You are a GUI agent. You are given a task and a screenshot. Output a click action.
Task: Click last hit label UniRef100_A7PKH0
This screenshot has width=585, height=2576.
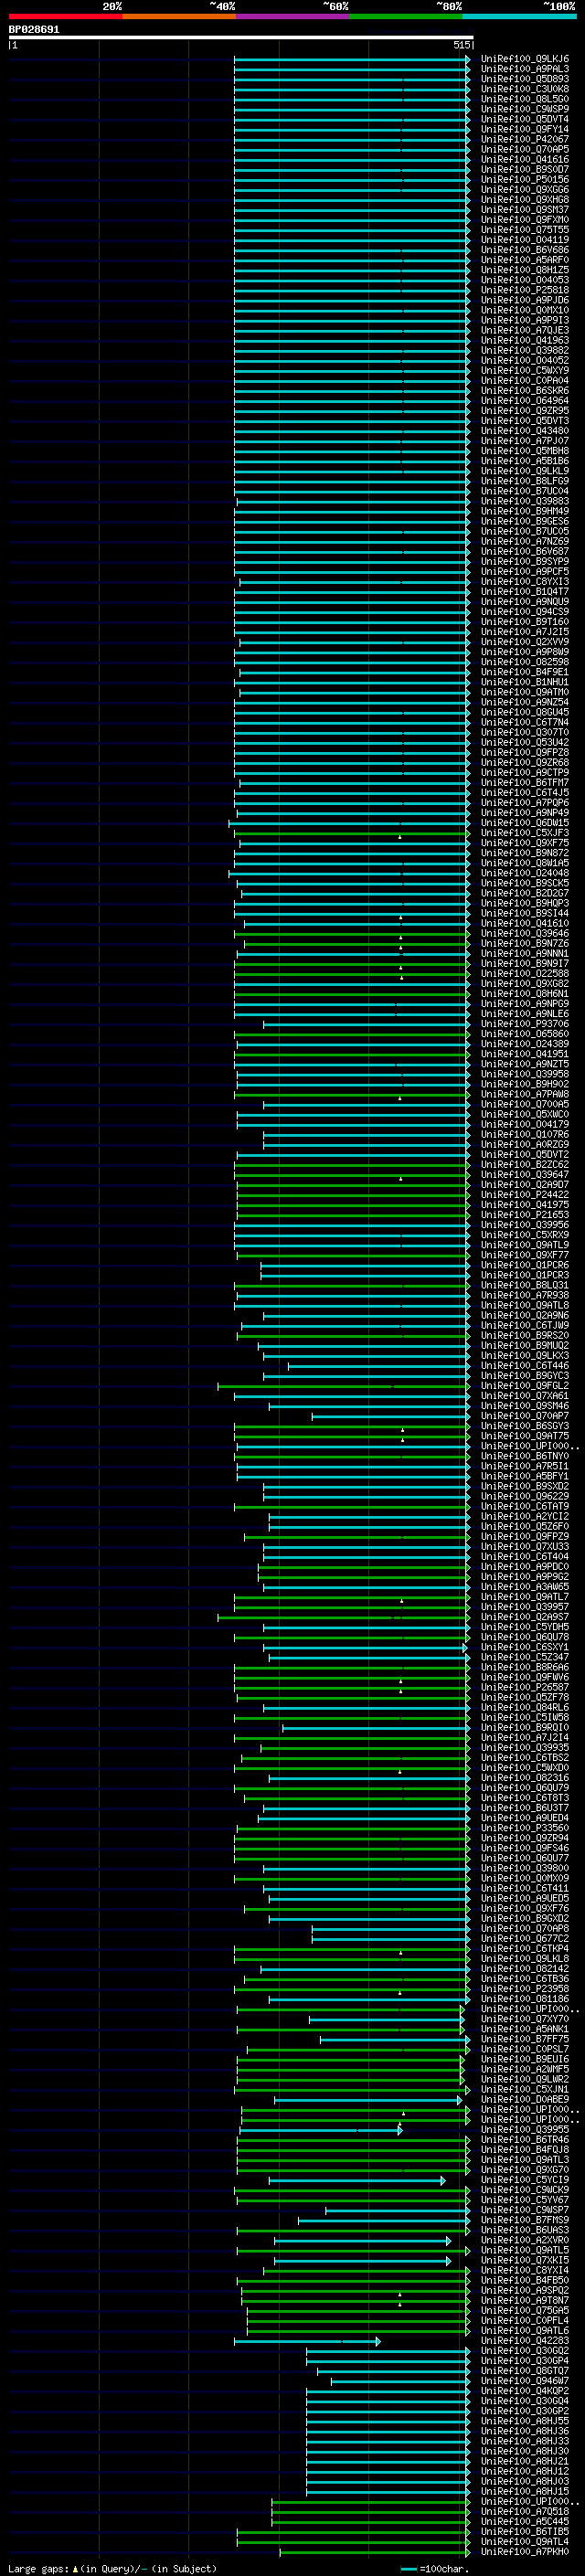click(x=525, y=2551)
